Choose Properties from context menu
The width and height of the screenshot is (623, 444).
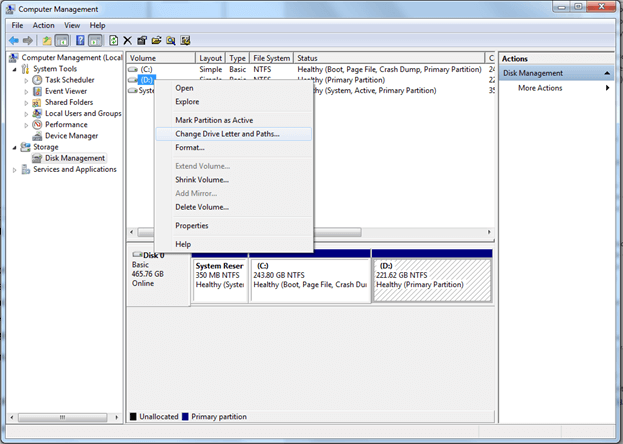tap(234, 226)
